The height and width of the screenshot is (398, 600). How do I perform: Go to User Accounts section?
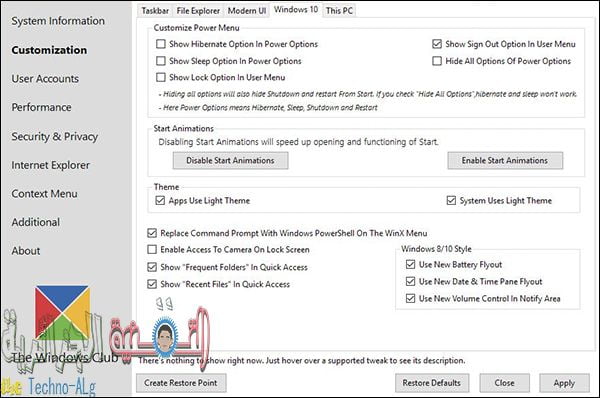[x=45, y=79]
